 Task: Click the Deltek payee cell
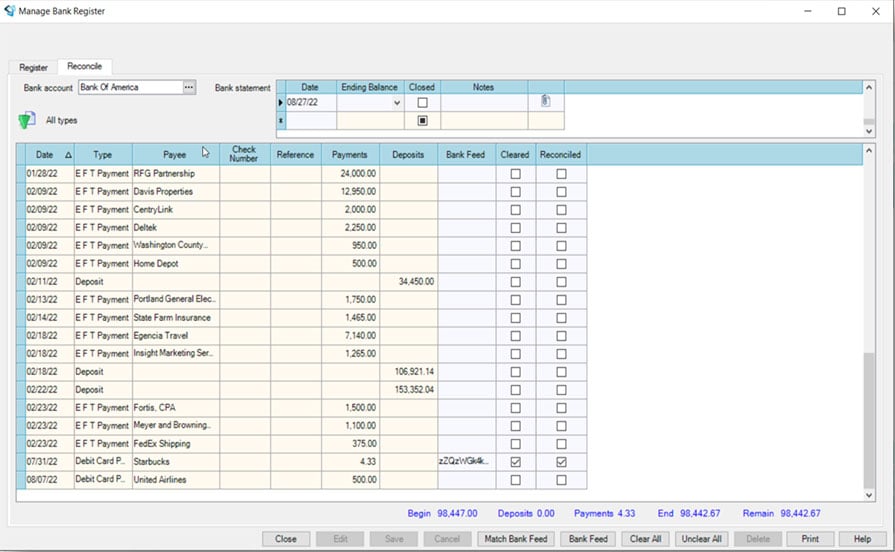click(x=176, y=228)
